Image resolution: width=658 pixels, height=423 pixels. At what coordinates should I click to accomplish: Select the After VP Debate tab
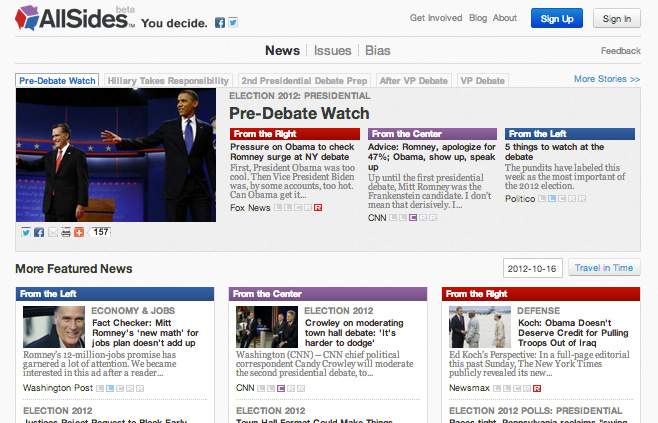click(x=414, y=81)
